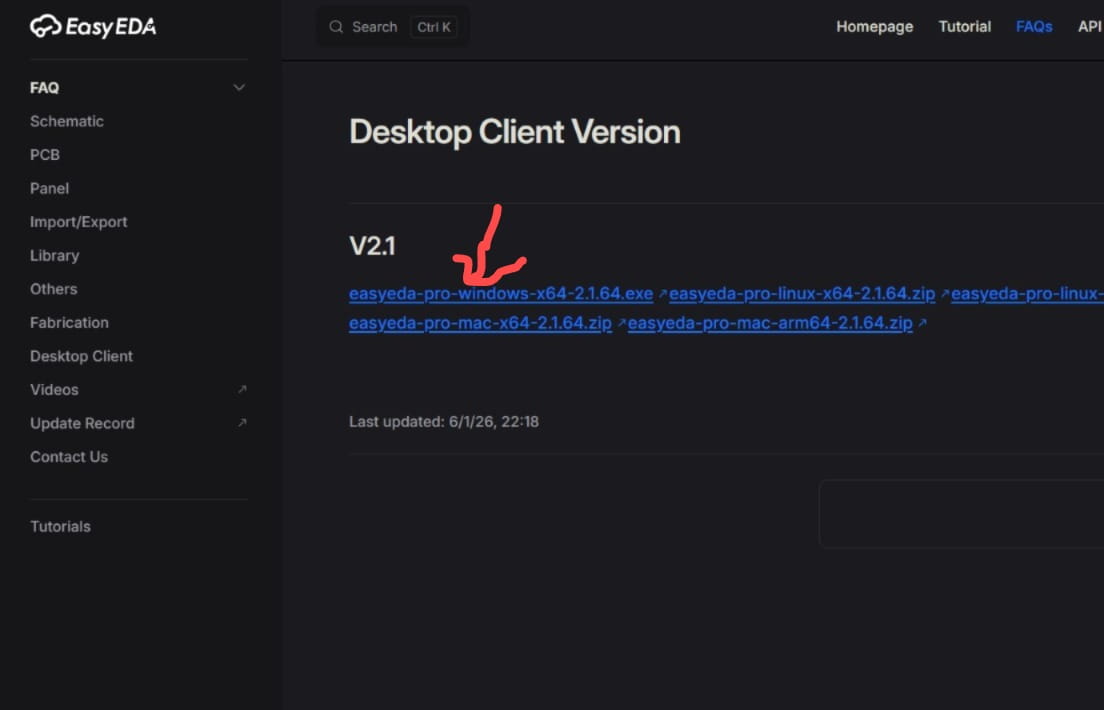Viewport: 1104px width, 710px height.
Task: Expand the Update Record sidebar entry
Action: (82, 423)
